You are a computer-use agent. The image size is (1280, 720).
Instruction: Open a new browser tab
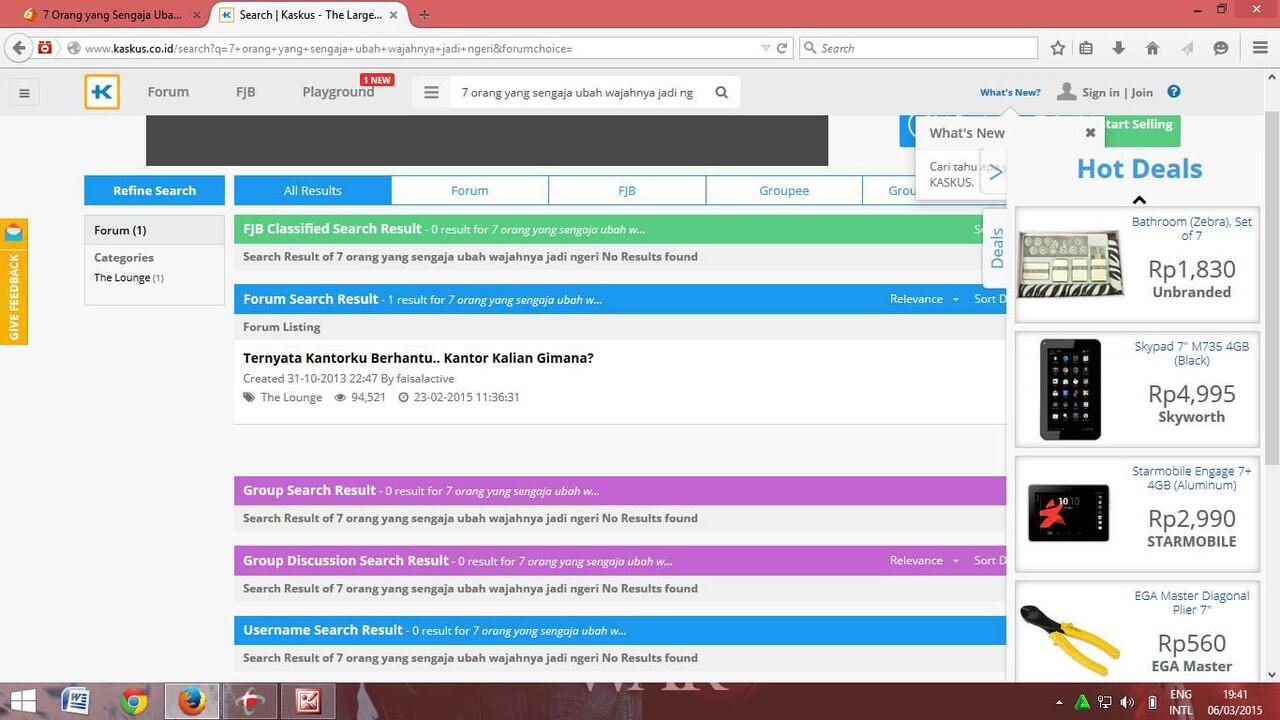coord(424,14)
